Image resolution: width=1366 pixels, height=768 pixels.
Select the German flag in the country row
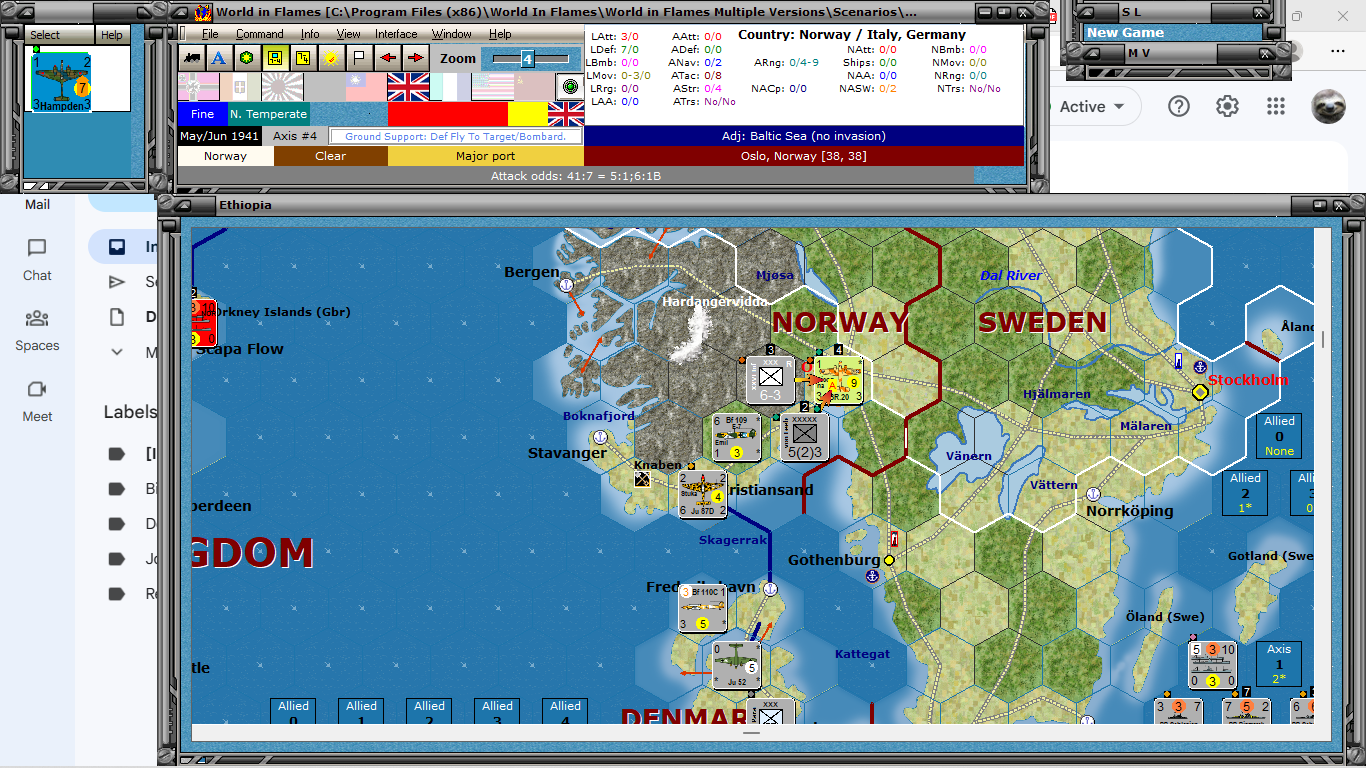(x=198, y=87)
